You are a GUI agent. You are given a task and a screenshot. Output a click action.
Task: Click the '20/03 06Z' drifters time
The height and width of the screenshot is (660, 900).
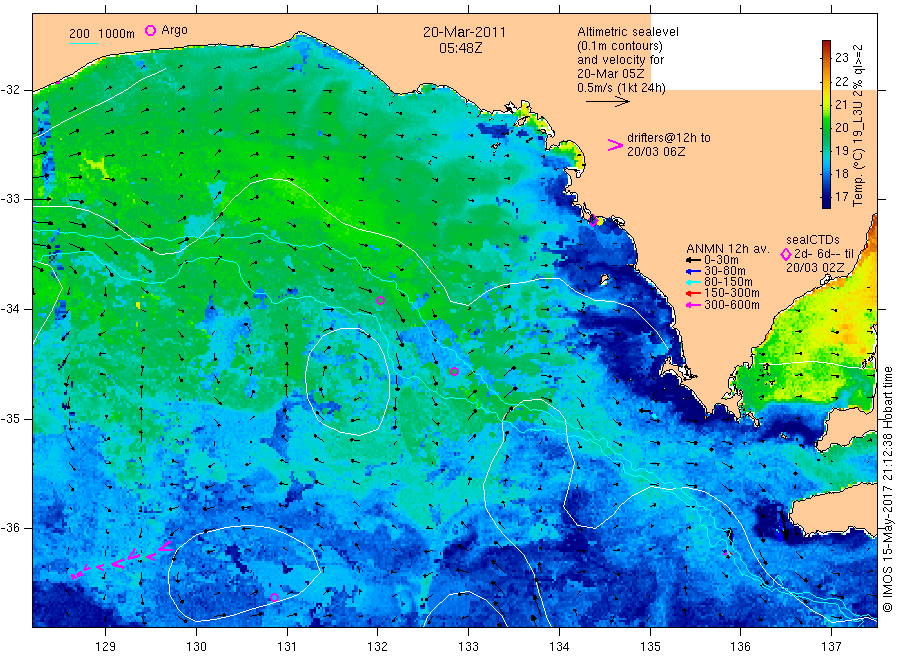click(x=656, y=152)
